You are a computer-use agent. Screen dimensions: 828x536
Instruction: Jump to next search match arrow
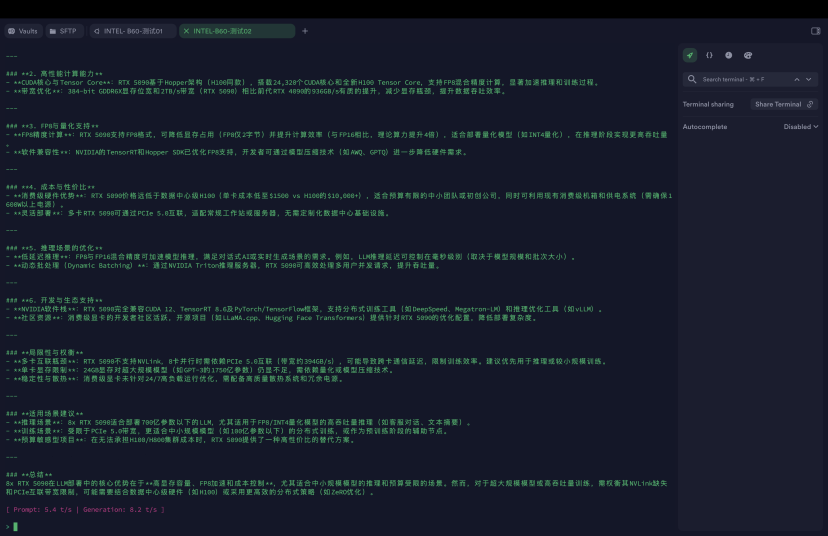point(808,79)
